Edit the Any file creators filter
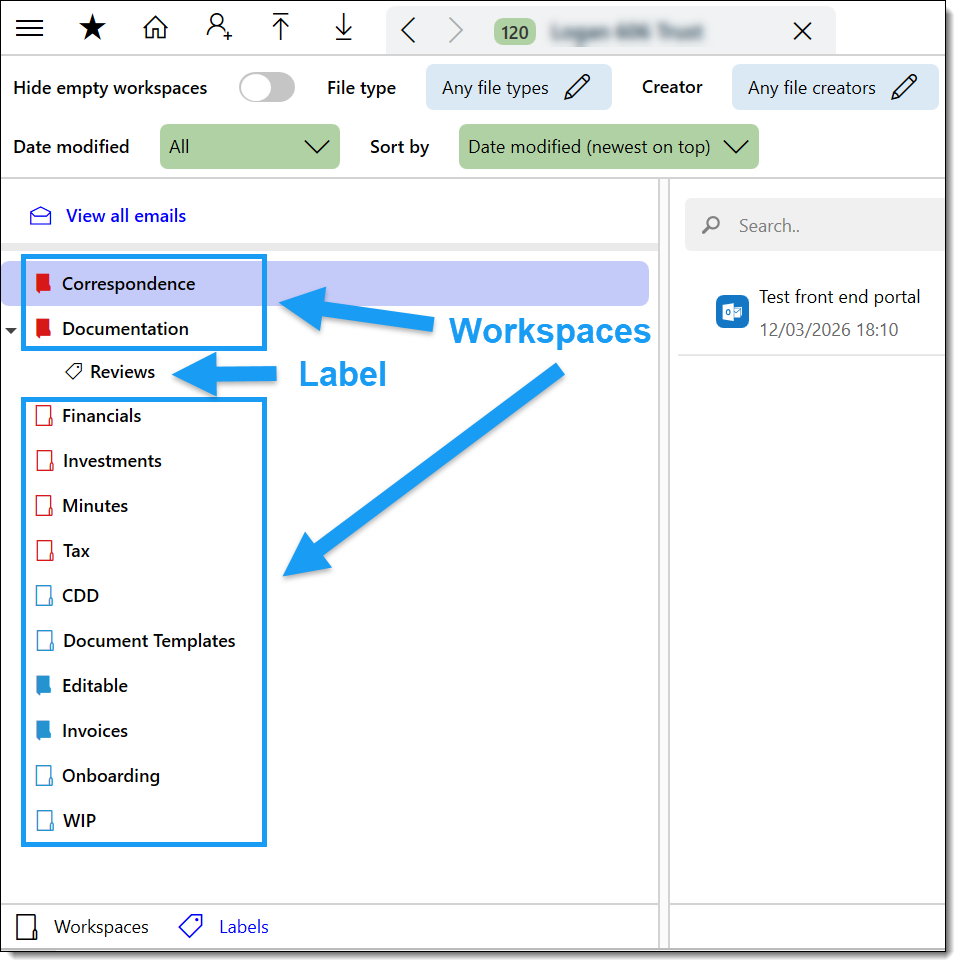Viewport: 961px width, 967px height. pos(833,88)
